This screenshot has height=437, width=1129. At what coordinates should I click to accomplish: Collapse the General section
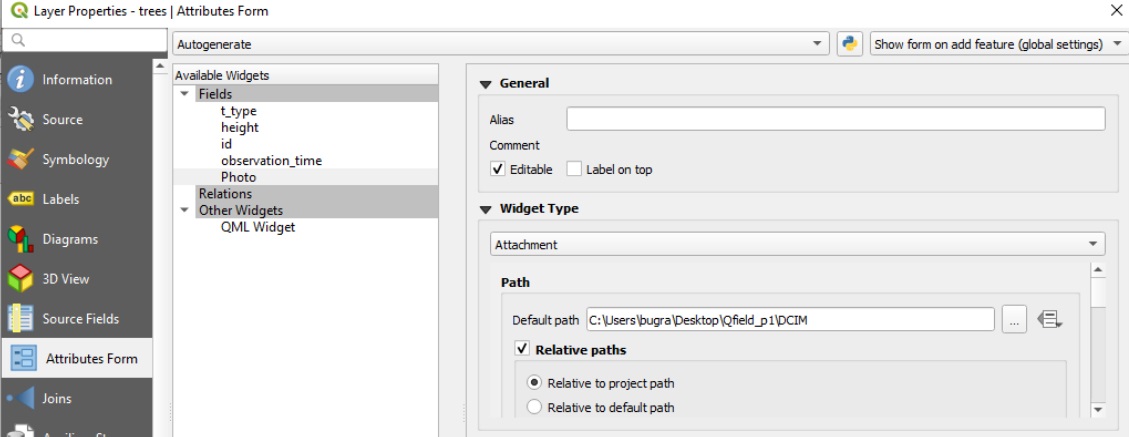coord(486,84)
